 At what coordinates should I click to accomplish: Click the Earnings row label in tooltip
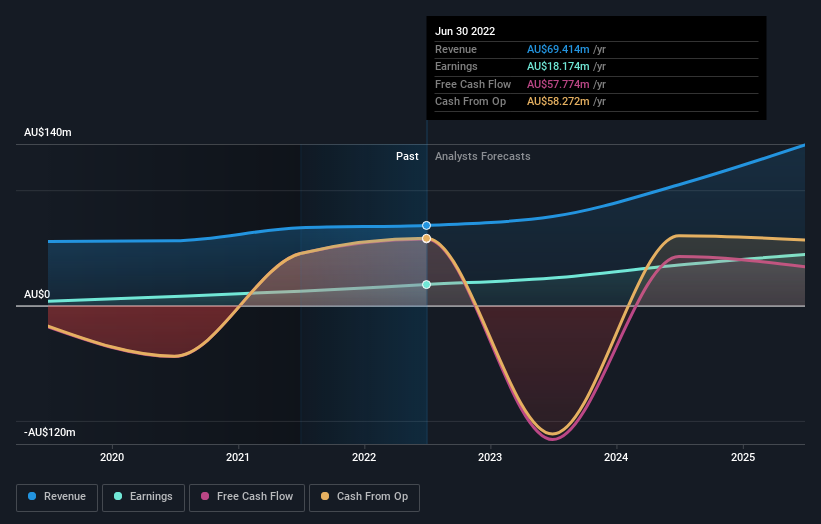pos(456,66)
